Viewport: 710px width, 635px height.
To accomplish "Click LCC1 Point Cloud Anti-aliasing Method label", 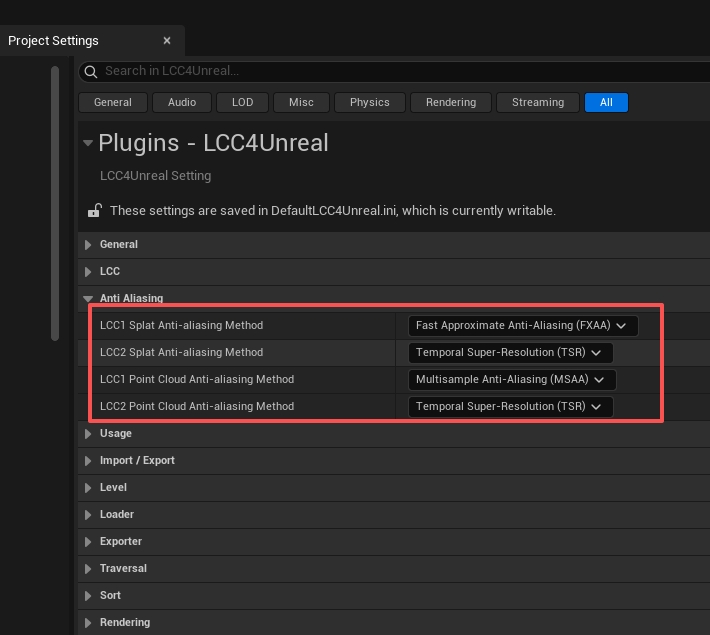I will [197, 379].
